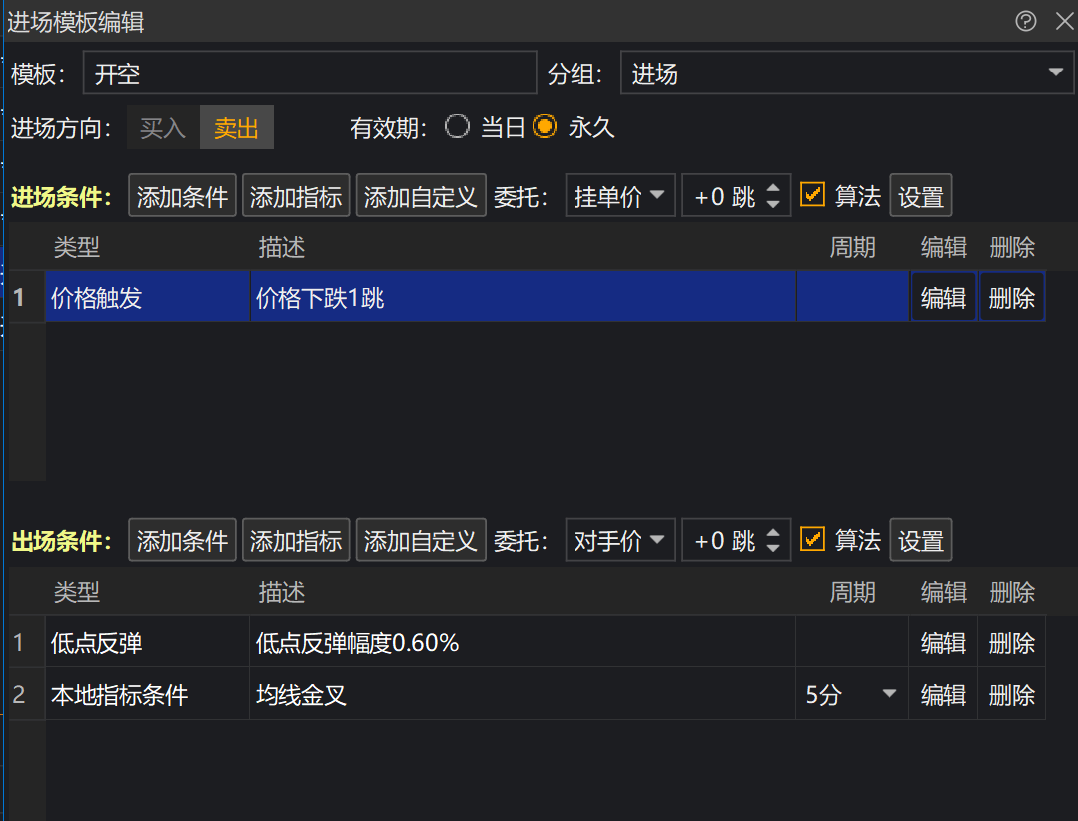Click 添加自定义 in the 进场条件 section
The image size is (1078, 821).
pos(420,196)
